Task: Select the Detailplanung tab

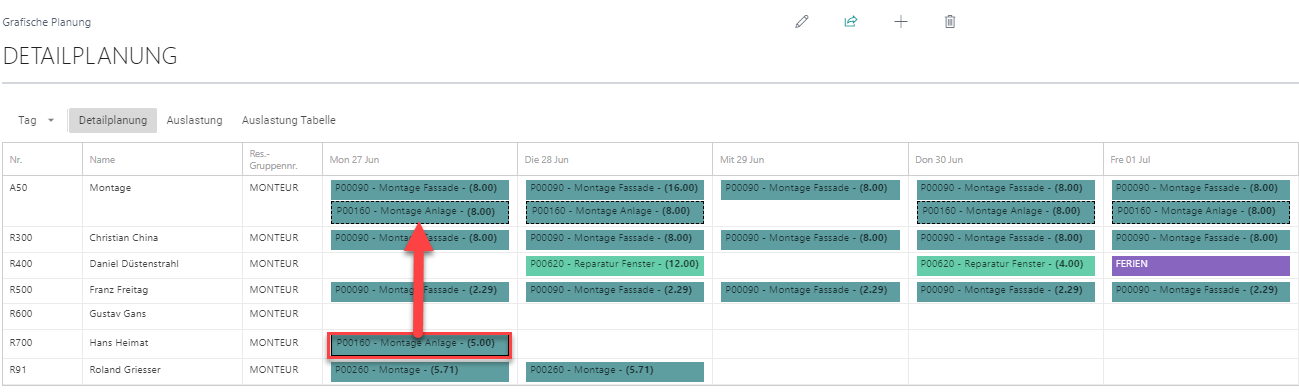Action: [113, 120]
